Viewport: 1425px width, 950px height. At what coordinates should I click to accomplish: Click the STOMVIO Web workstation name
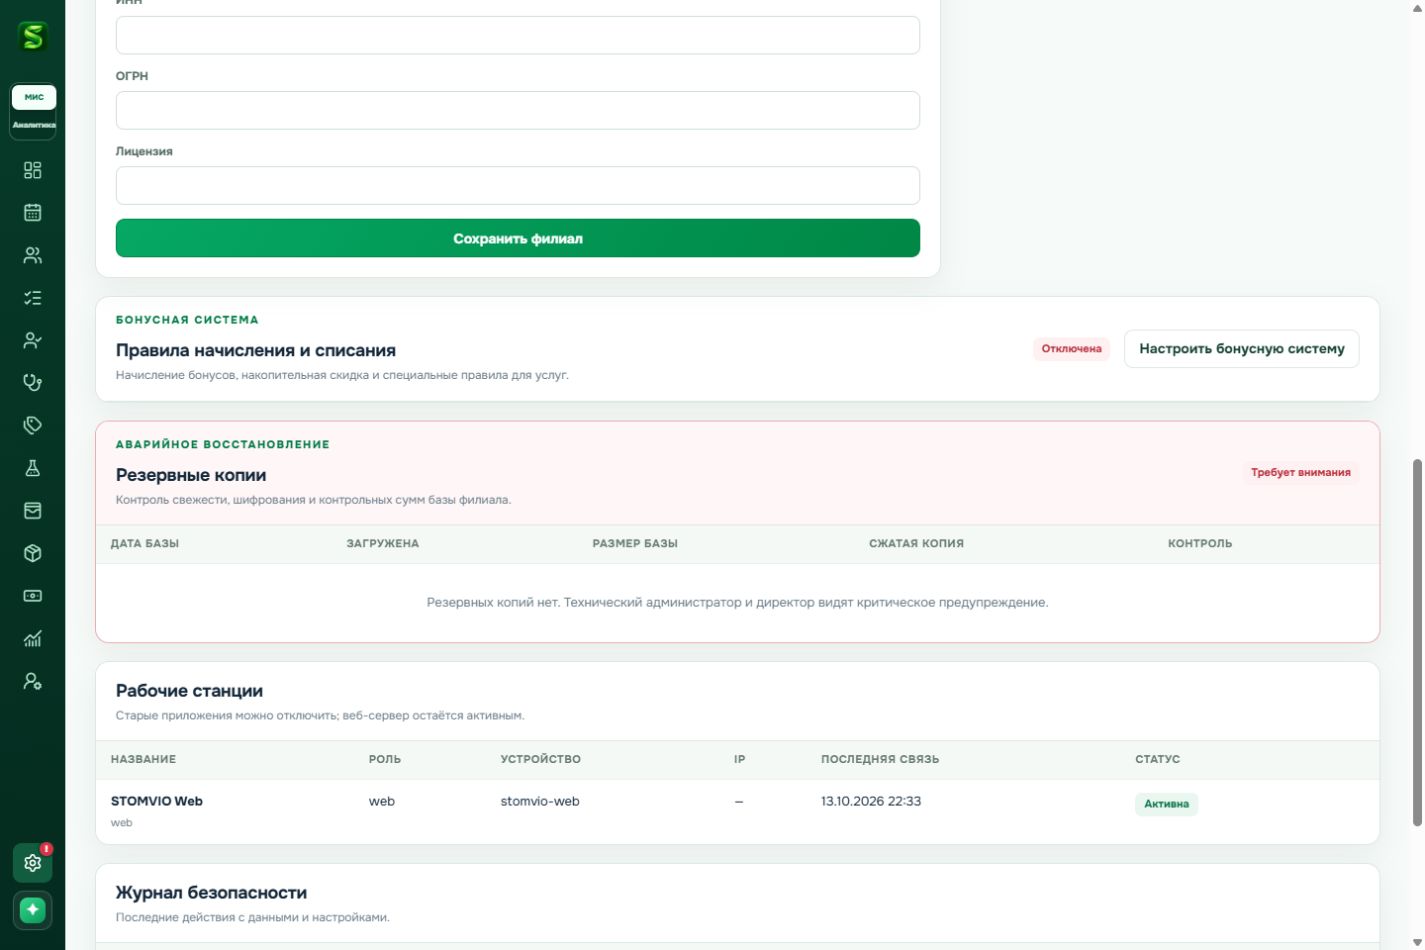click(157, 801)
